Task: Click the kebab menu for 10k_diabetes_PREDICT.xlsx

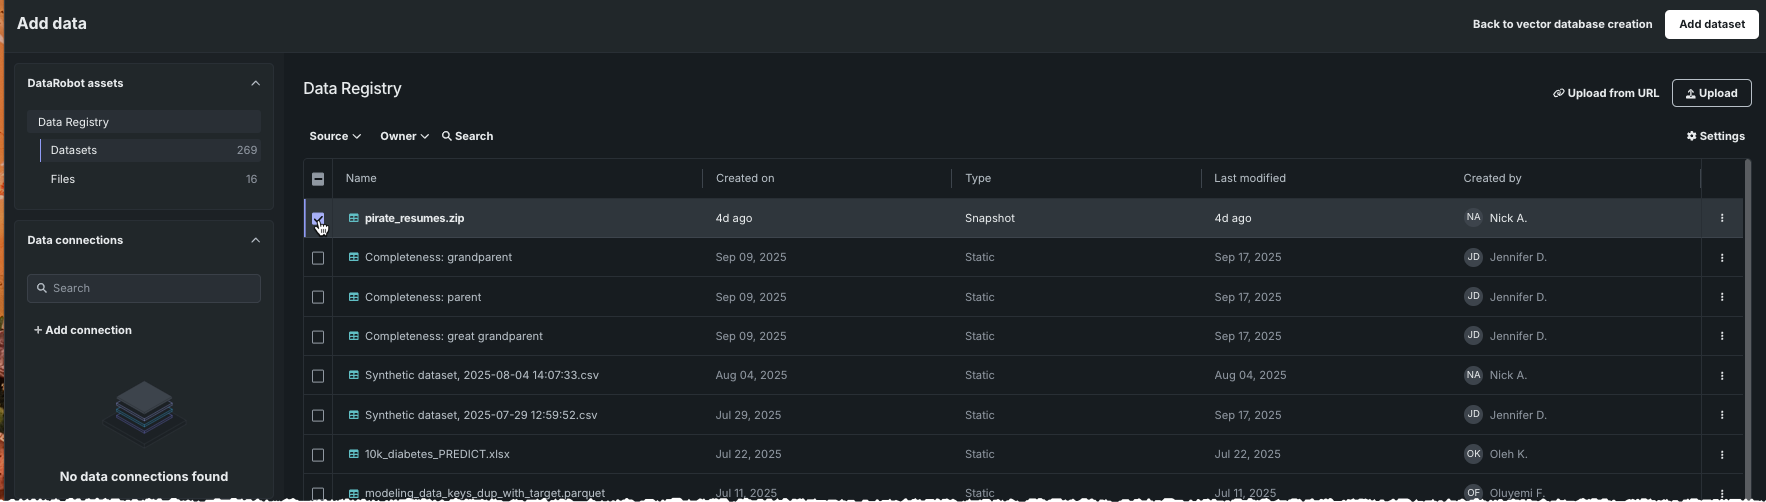Action: coord(1721,455)
